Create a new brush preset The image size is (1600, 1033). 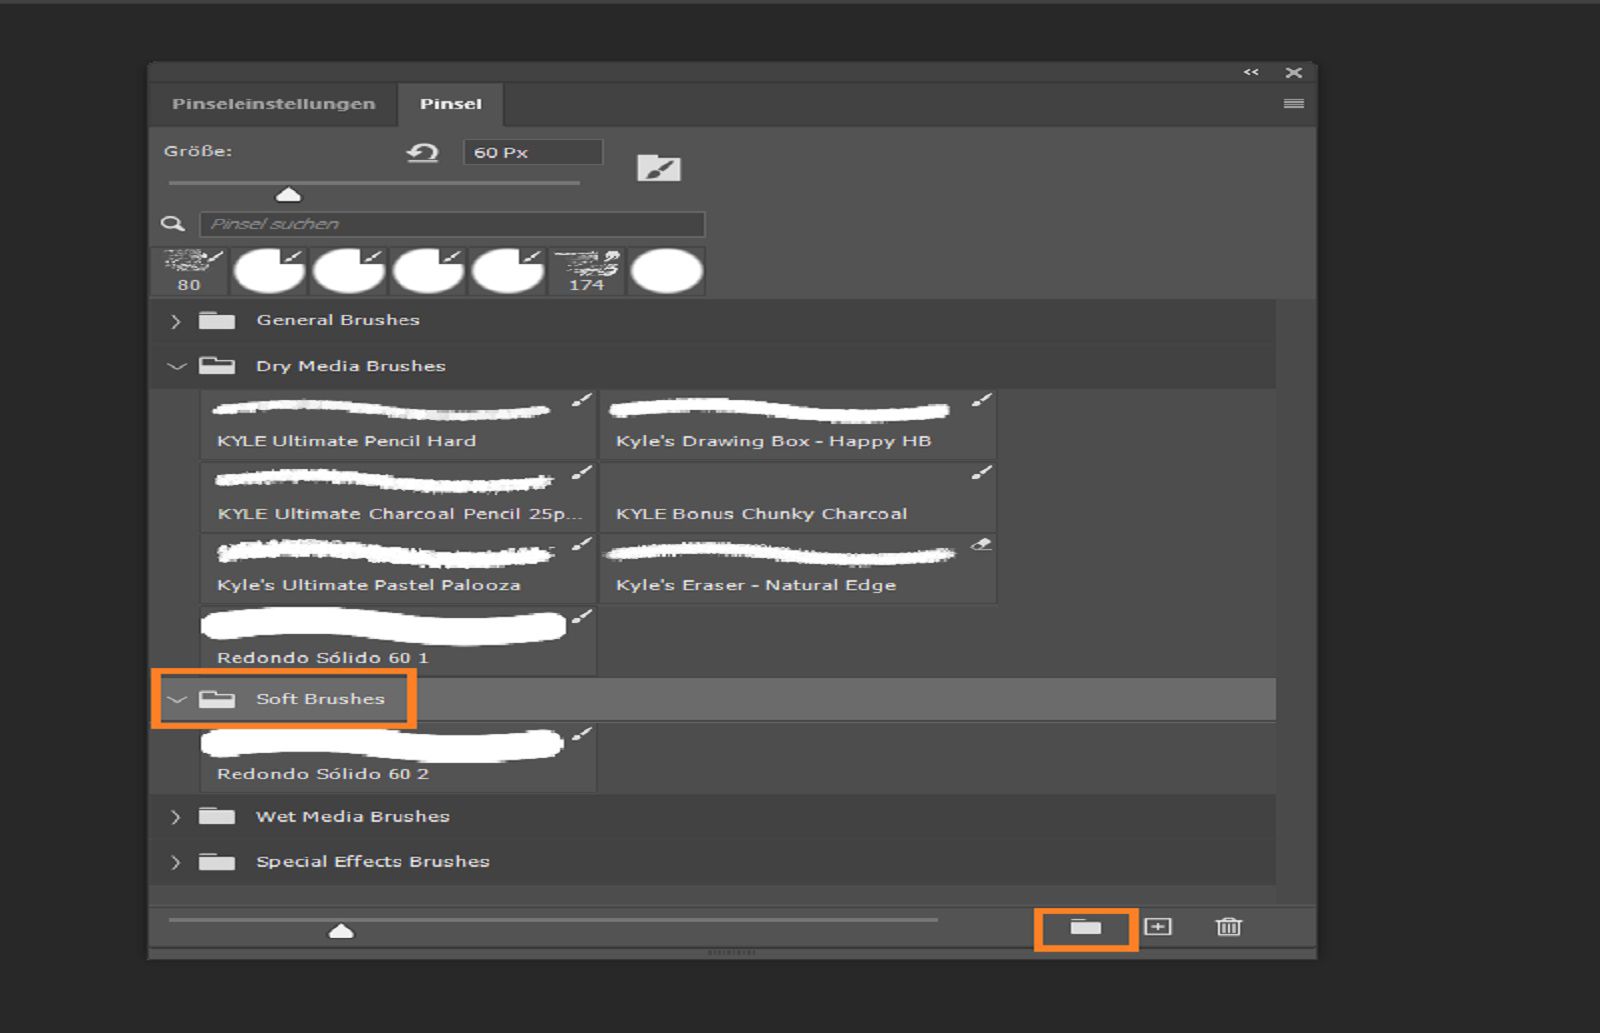click(1157, 927)
